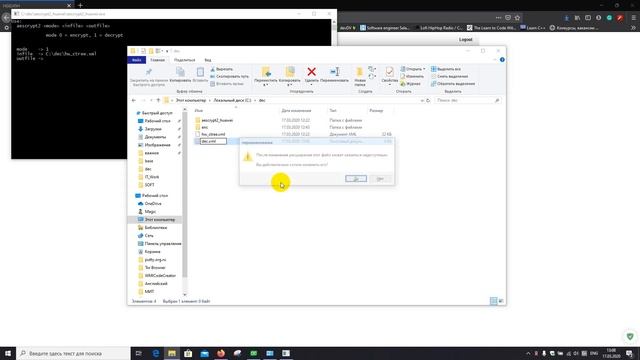640x360 pixels.
Task: Click Logout on the browser page
Action: point(465,40)
